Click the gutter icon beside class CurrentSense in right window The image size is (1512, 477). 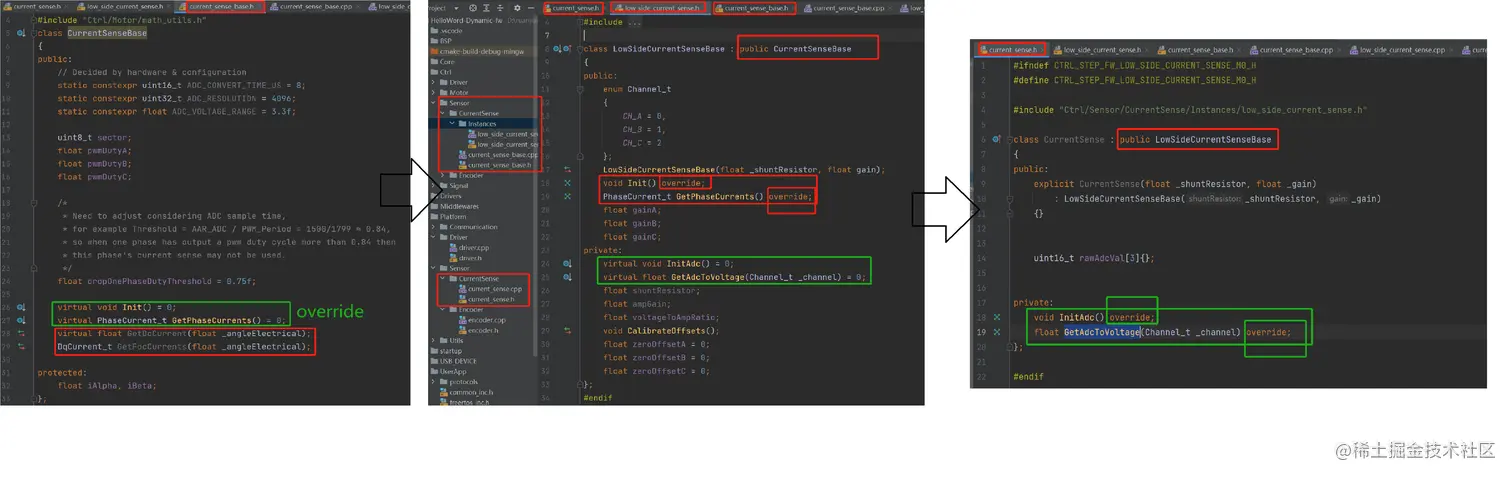click(997, 139)
